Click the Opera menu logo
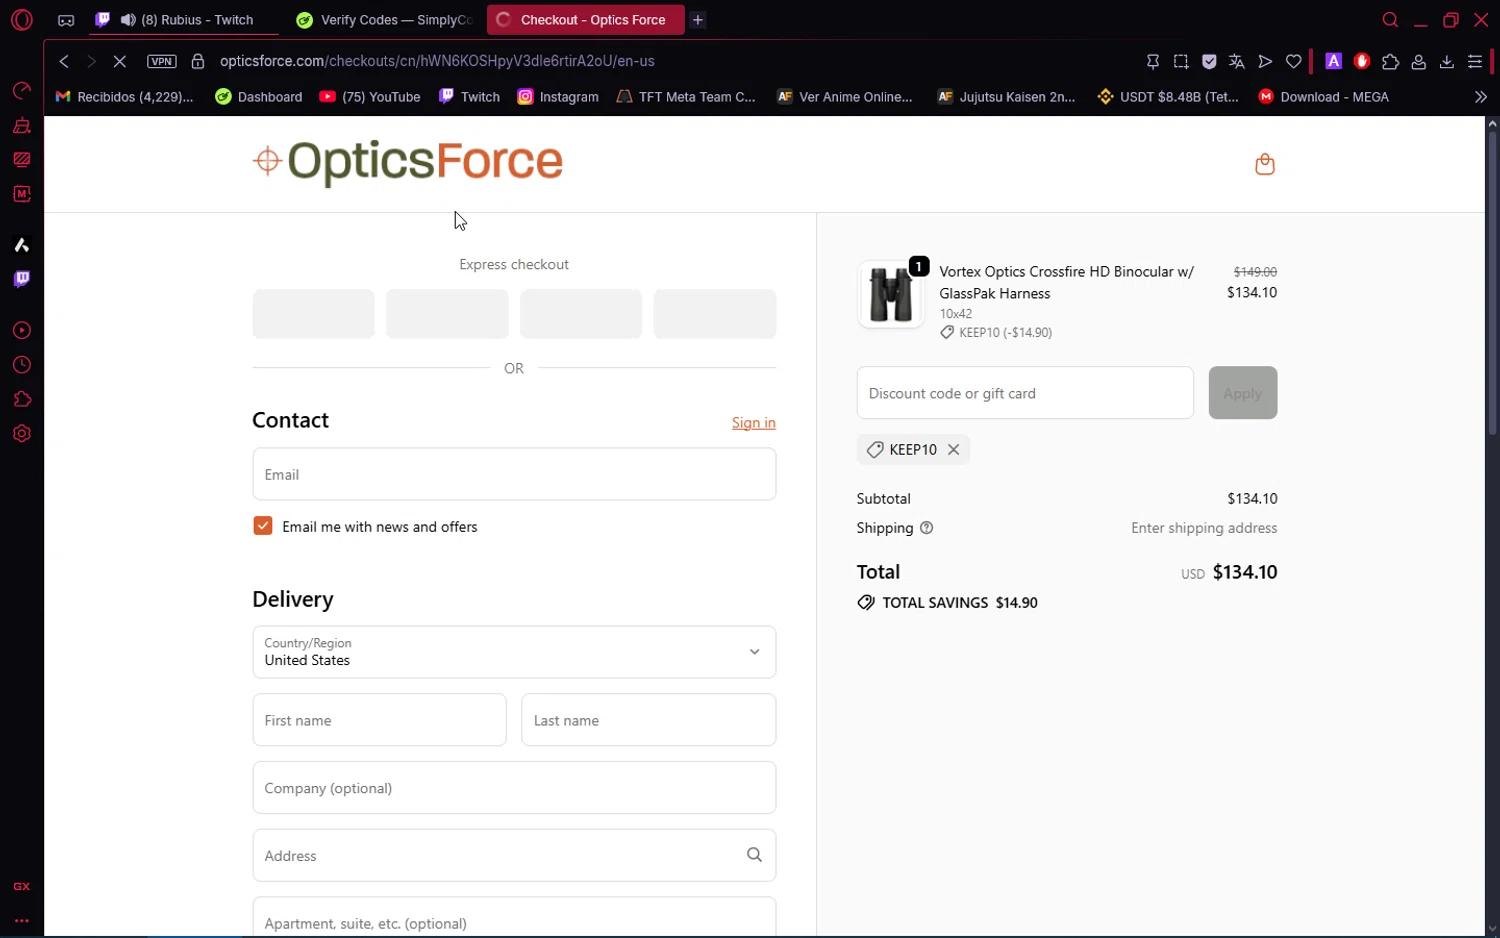Viewport: 1500px width, 938px height. tap(21, 20)
